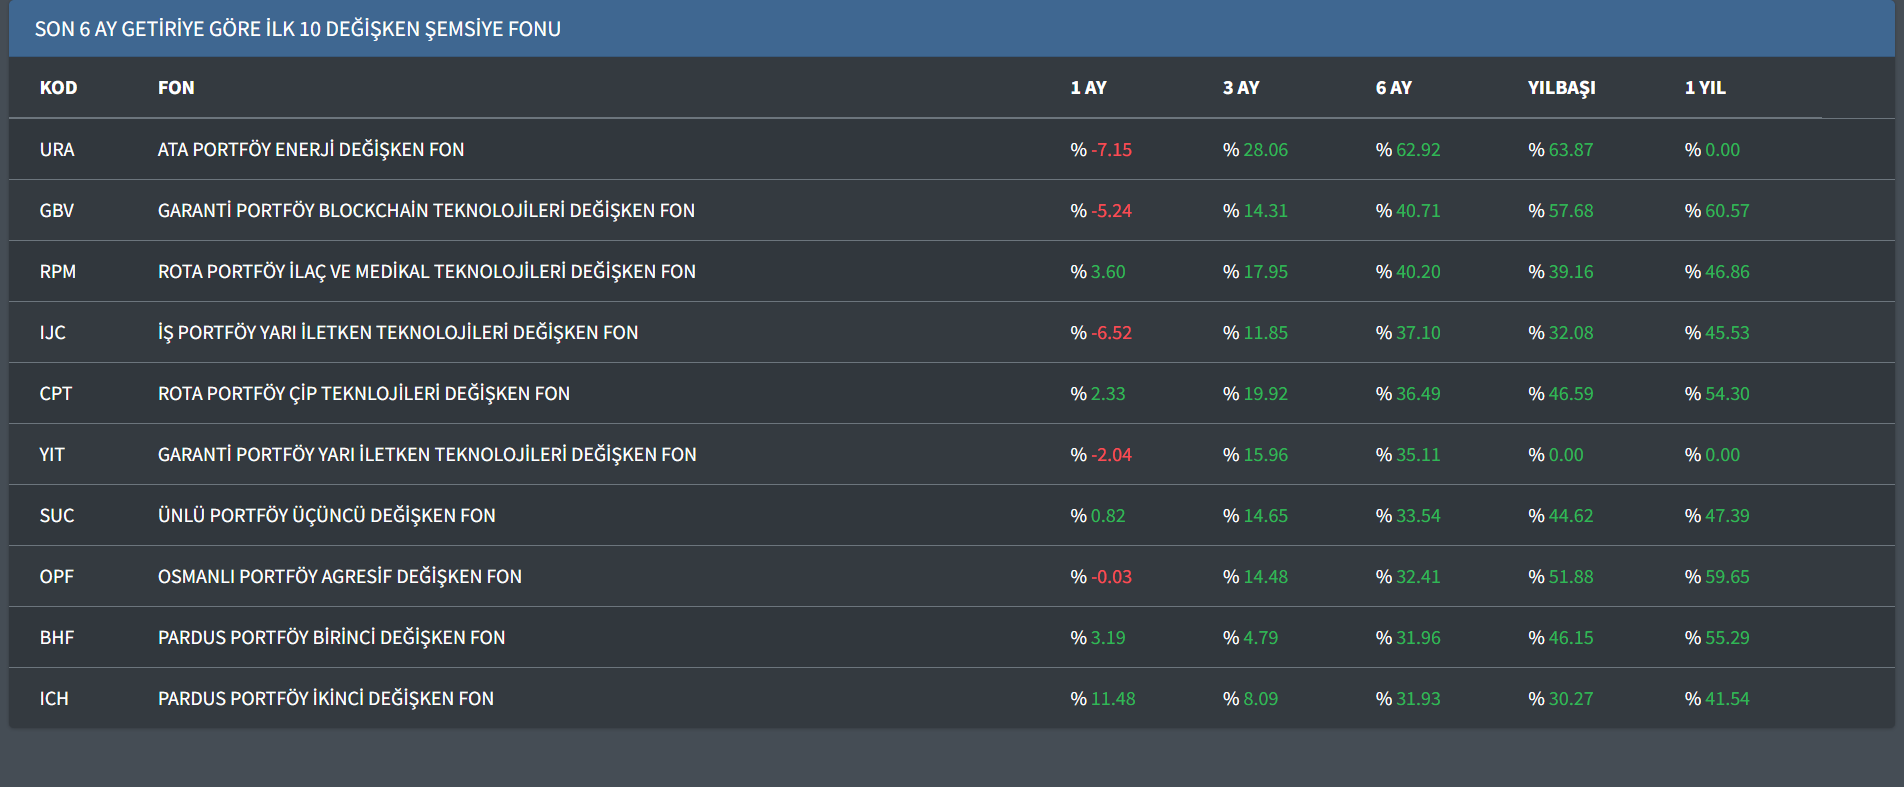The image size is (1904, 787).
Task: Click the KOD column header
Action: coord(58,88)
